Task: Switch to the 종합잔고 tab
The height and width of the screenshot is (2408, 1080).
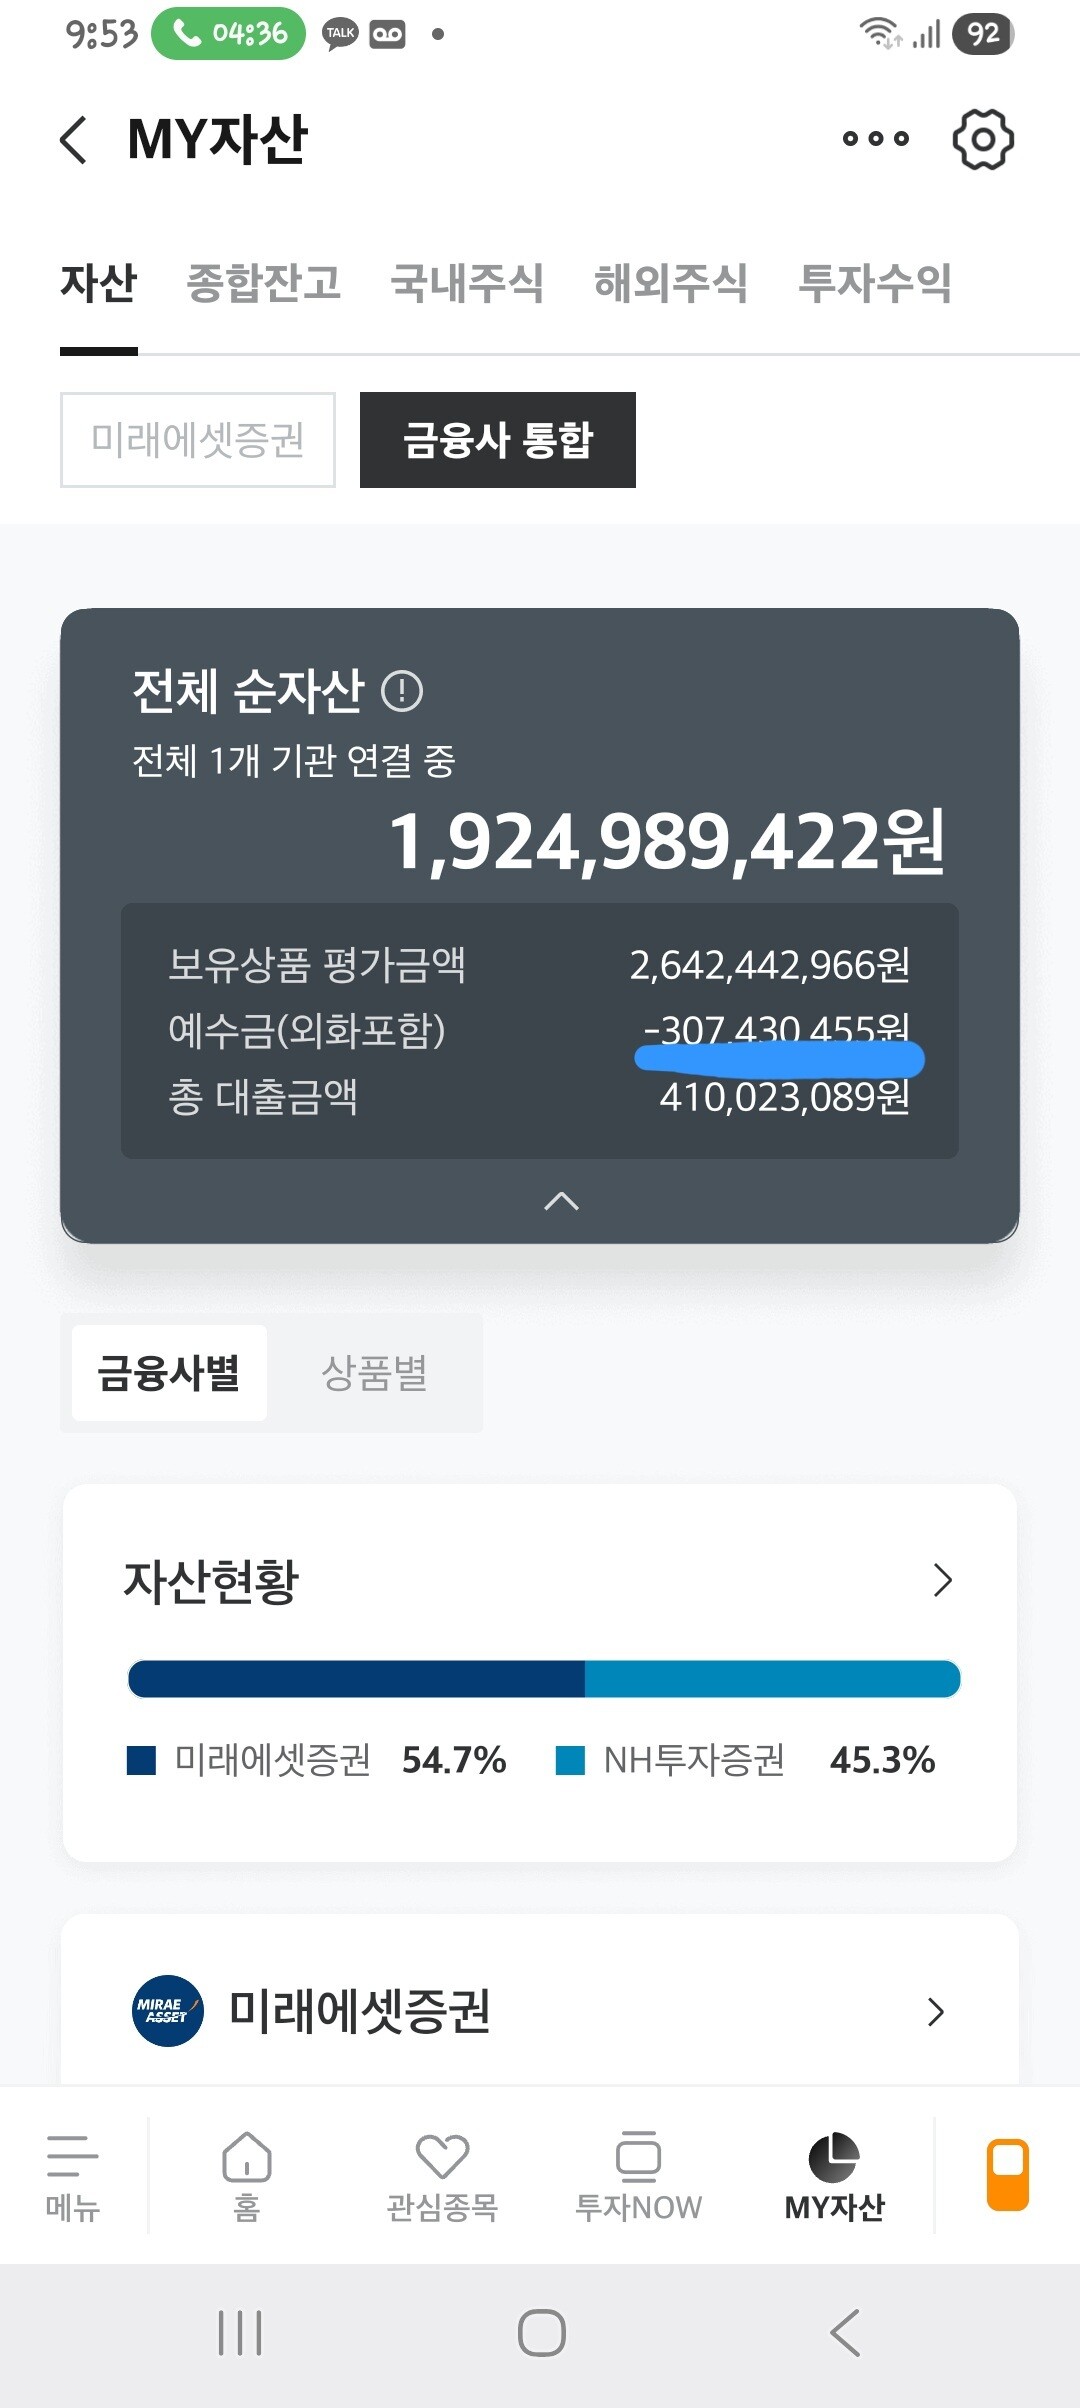Action: tap(263, 283)
